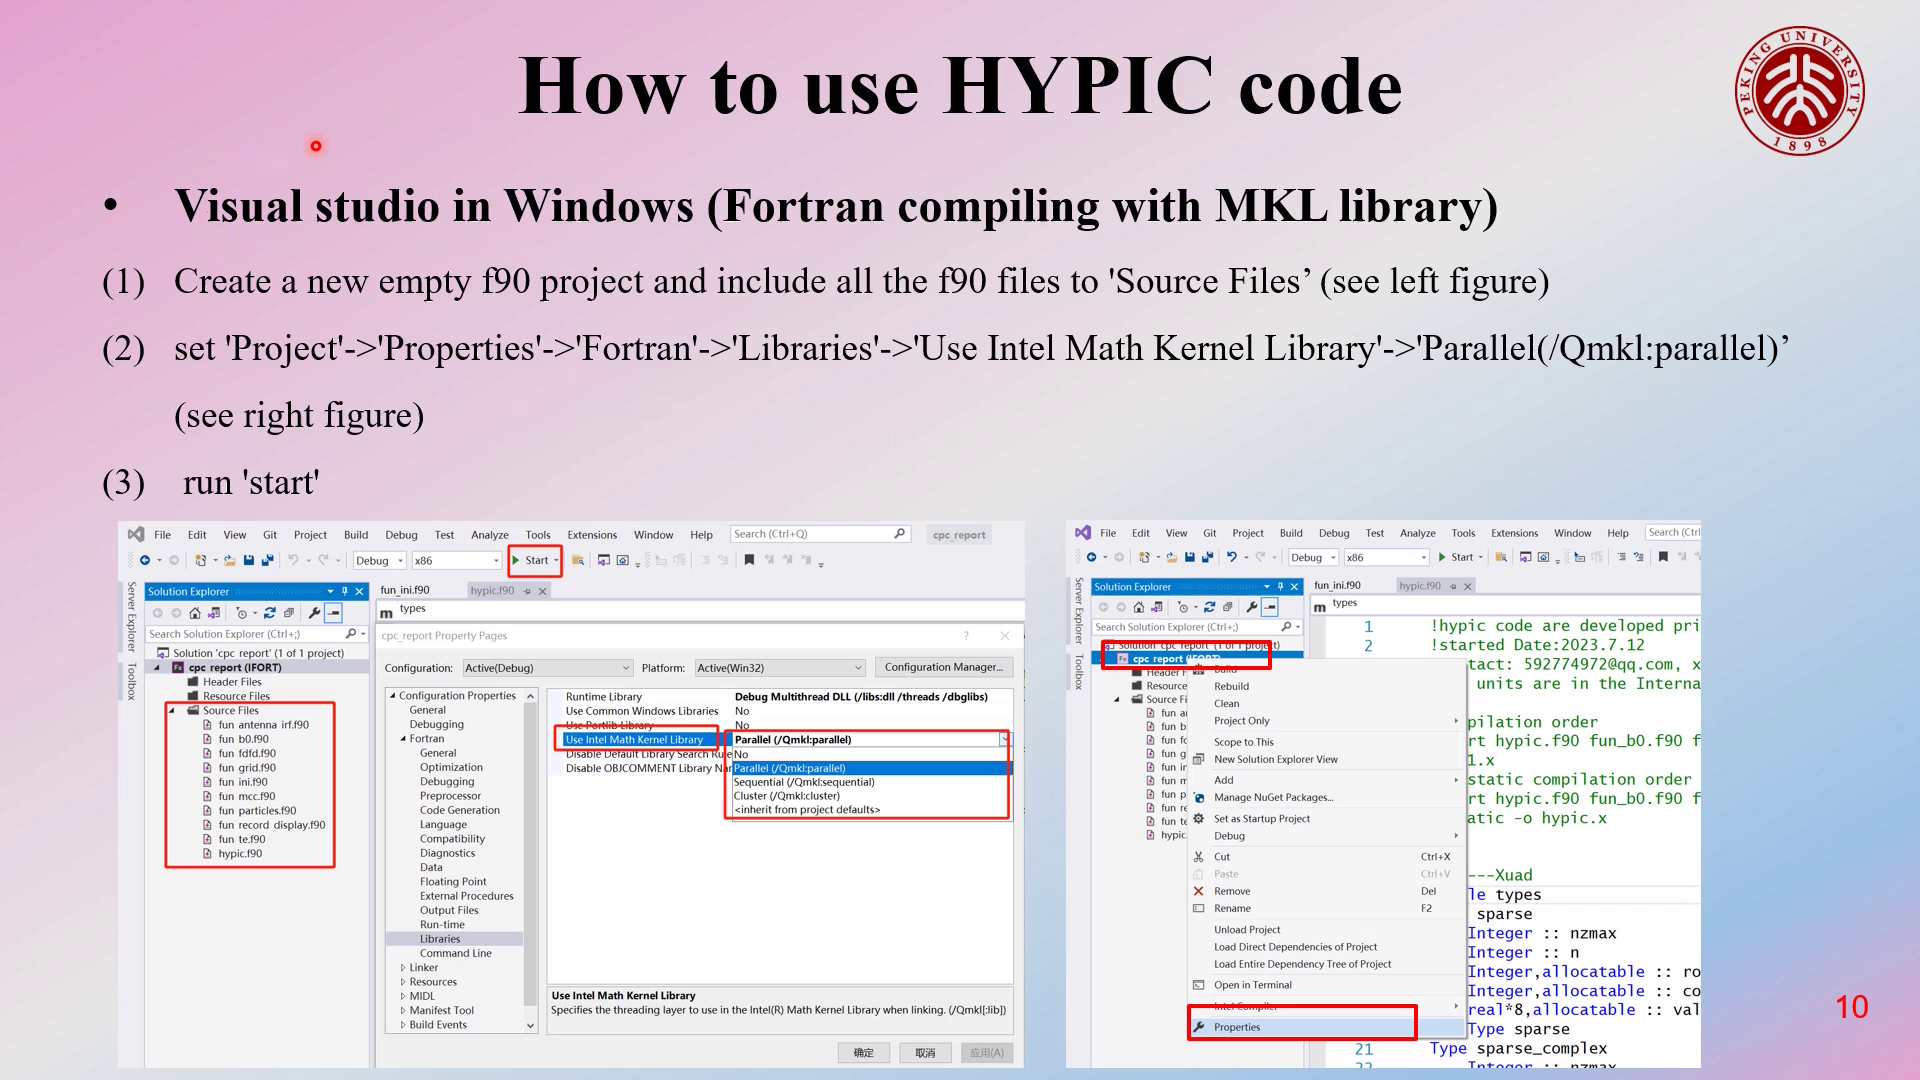The image size is (1920, 1080).
Task: Click undo icon in right Visual Studio toolbar
Action: click(x=1232, y=557)
